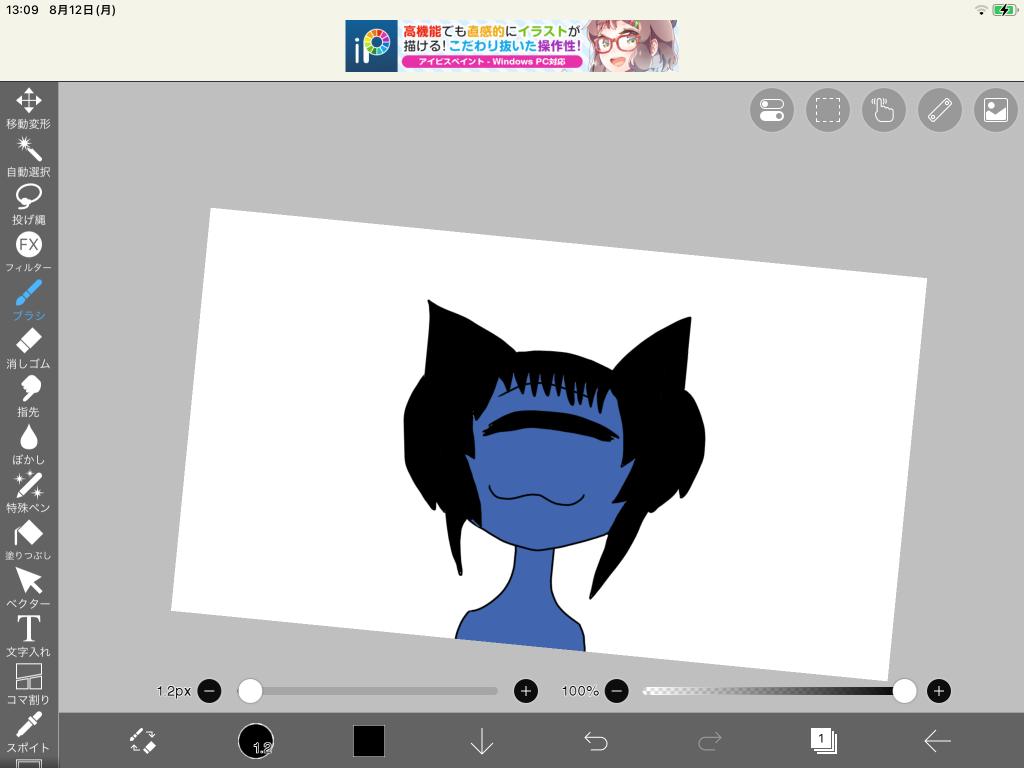Click the ibisPaint Windows PC ad banner
The image size is (1024, 768).
coord(511,46)
